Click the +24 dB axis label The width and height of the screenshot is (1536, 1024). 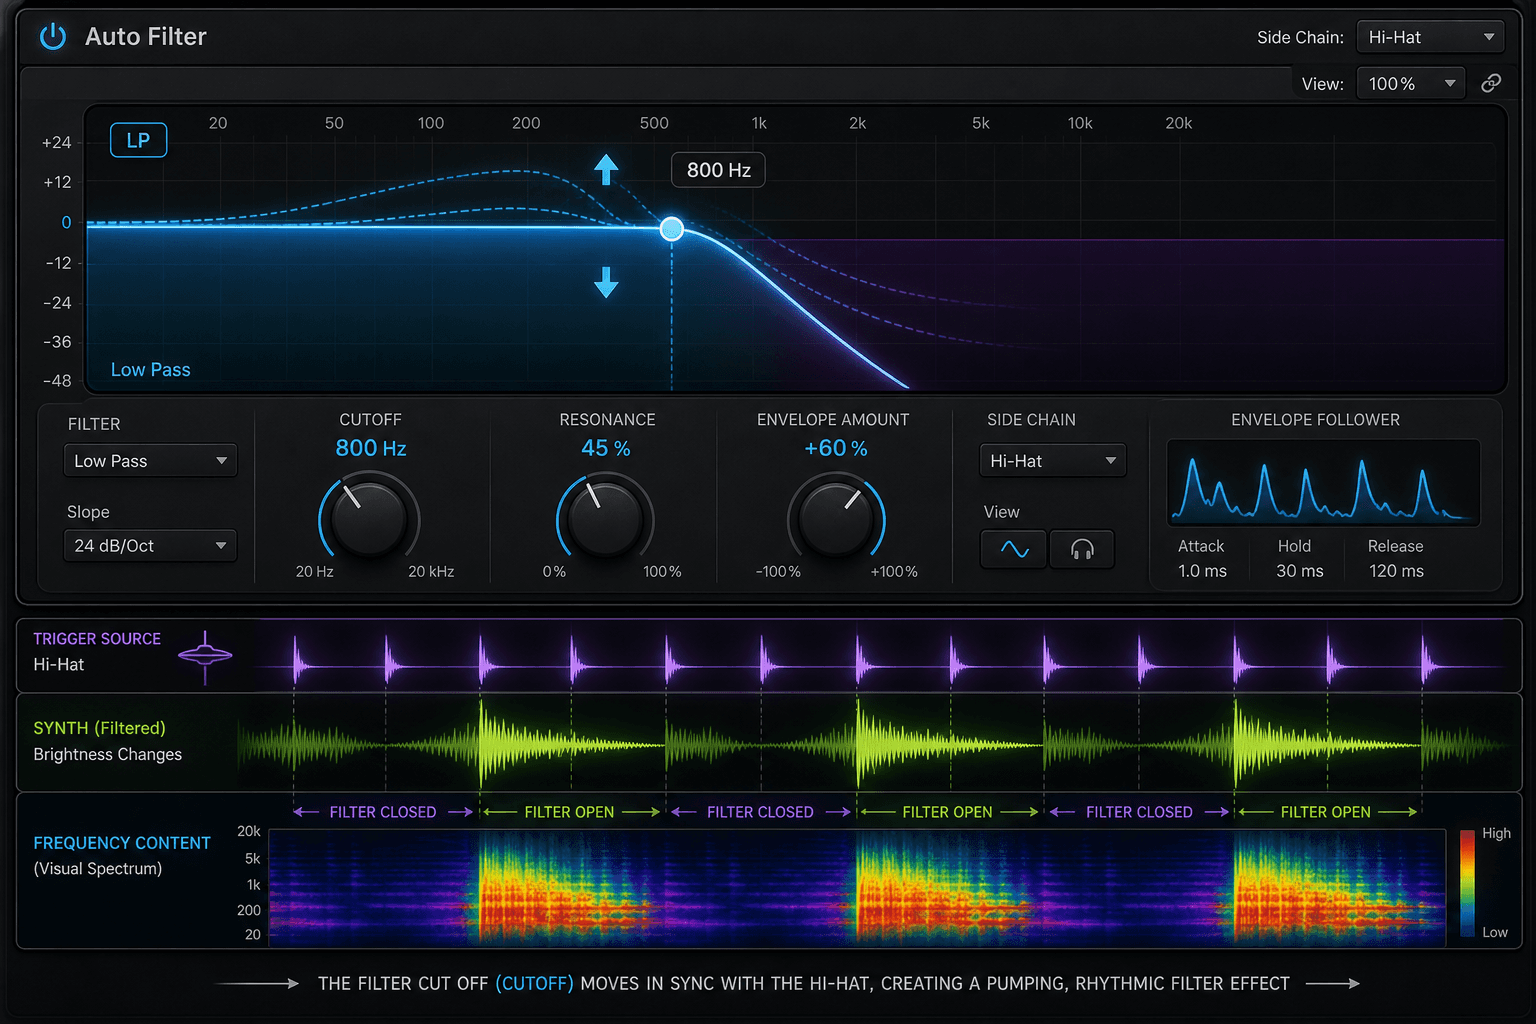coord(57,143)
